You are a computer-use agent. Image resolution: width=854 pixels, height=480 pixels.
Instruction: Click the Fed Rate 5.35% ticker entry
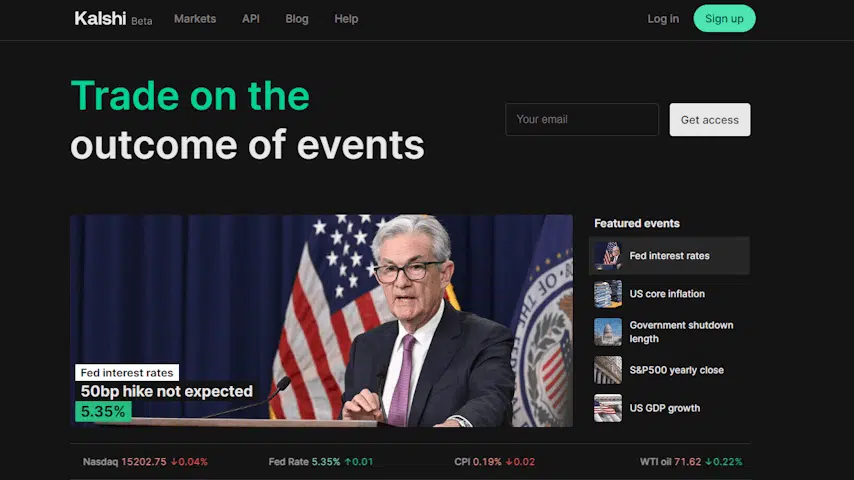321,461
